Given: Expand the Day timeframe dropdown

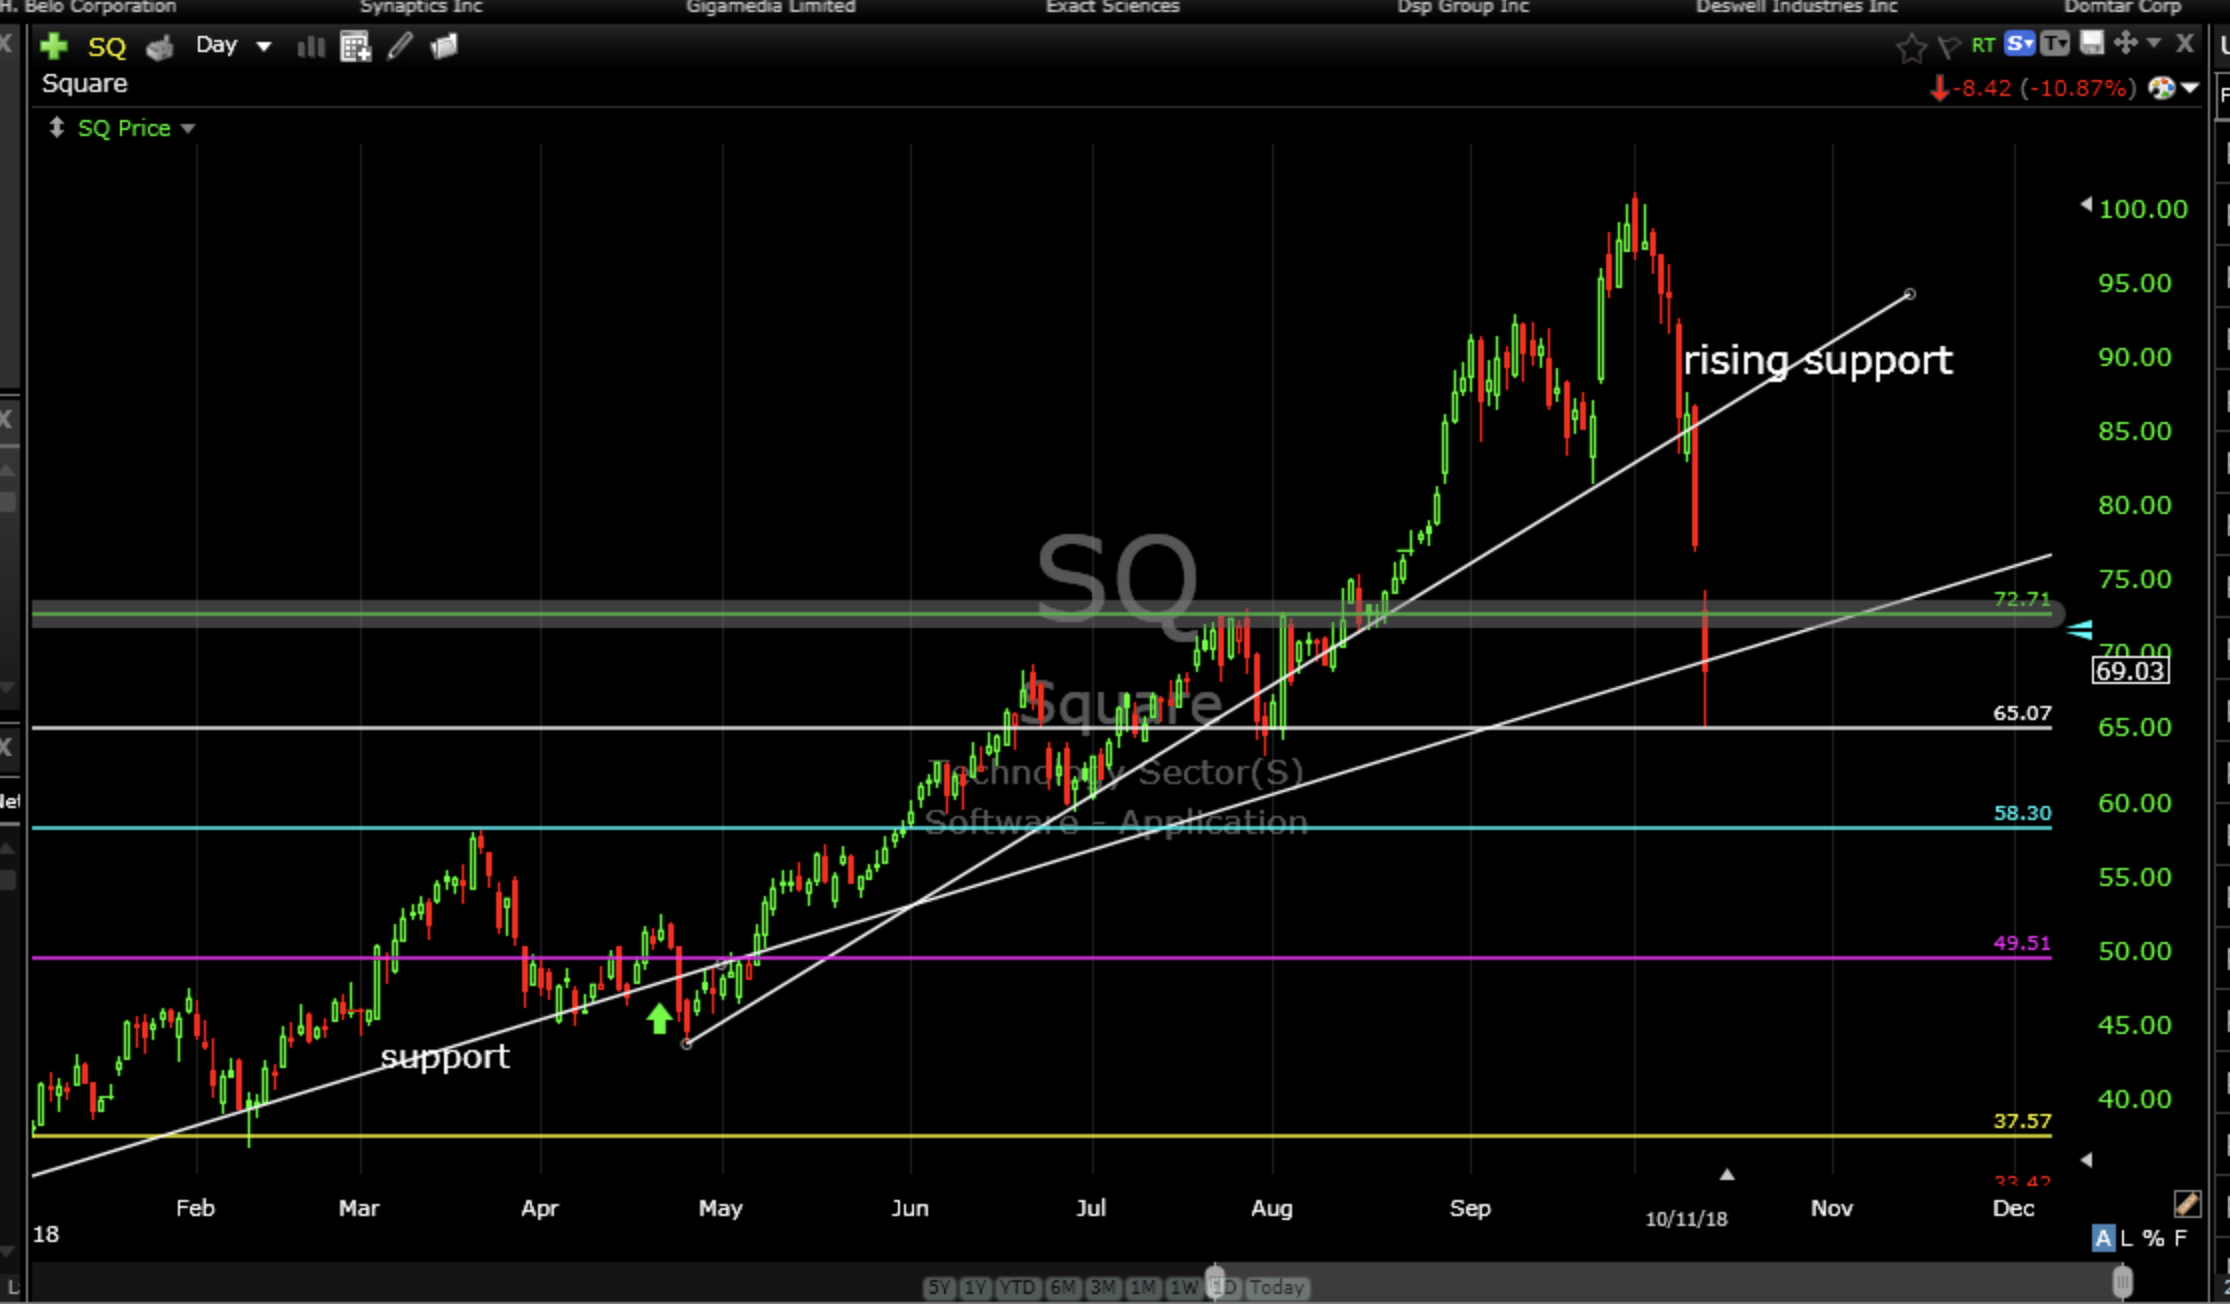Looking at the screenshot, I should (x=263, y=46).
